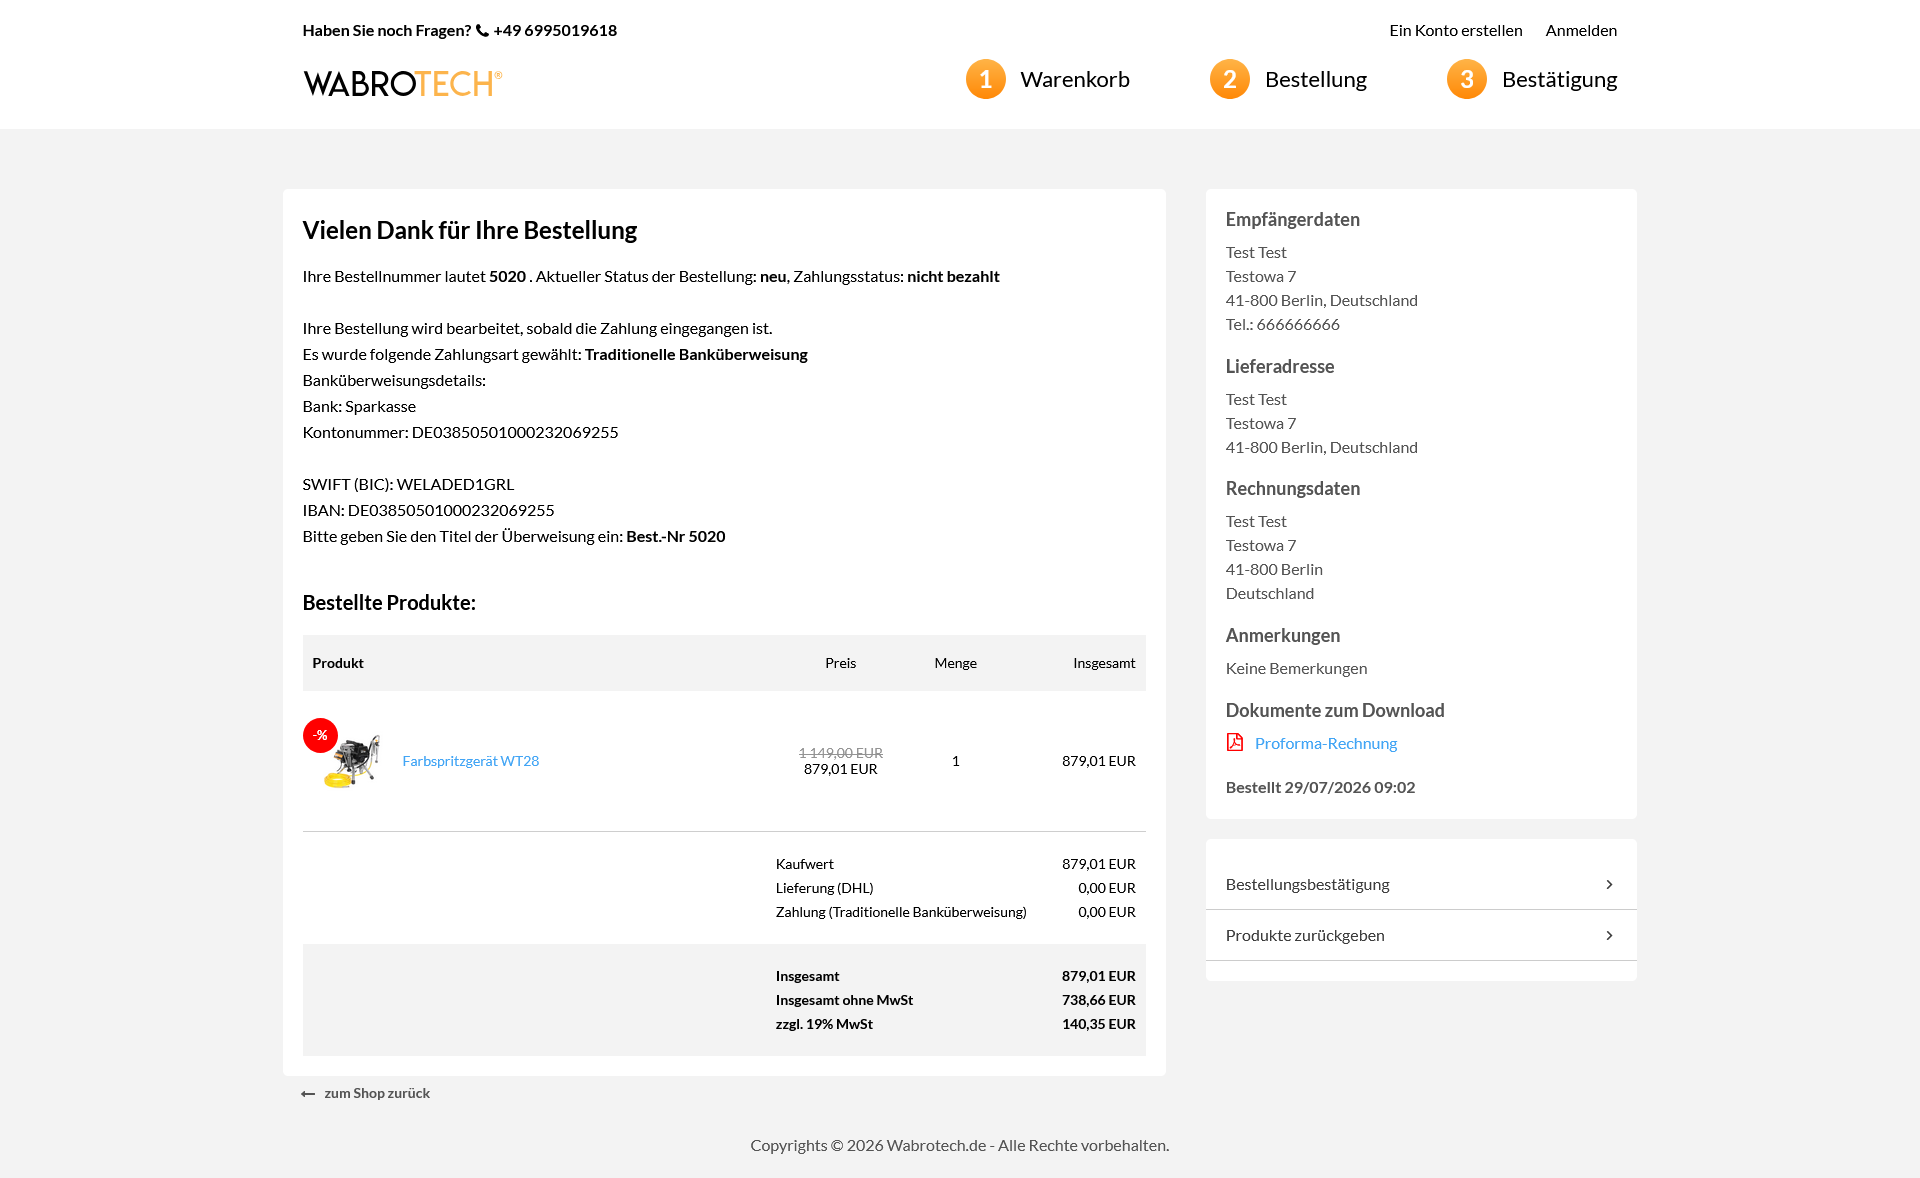Viewport: 1920px width, 1178px height.
Task: Click phone number +49 6995019618
Action: coord(555,30)
